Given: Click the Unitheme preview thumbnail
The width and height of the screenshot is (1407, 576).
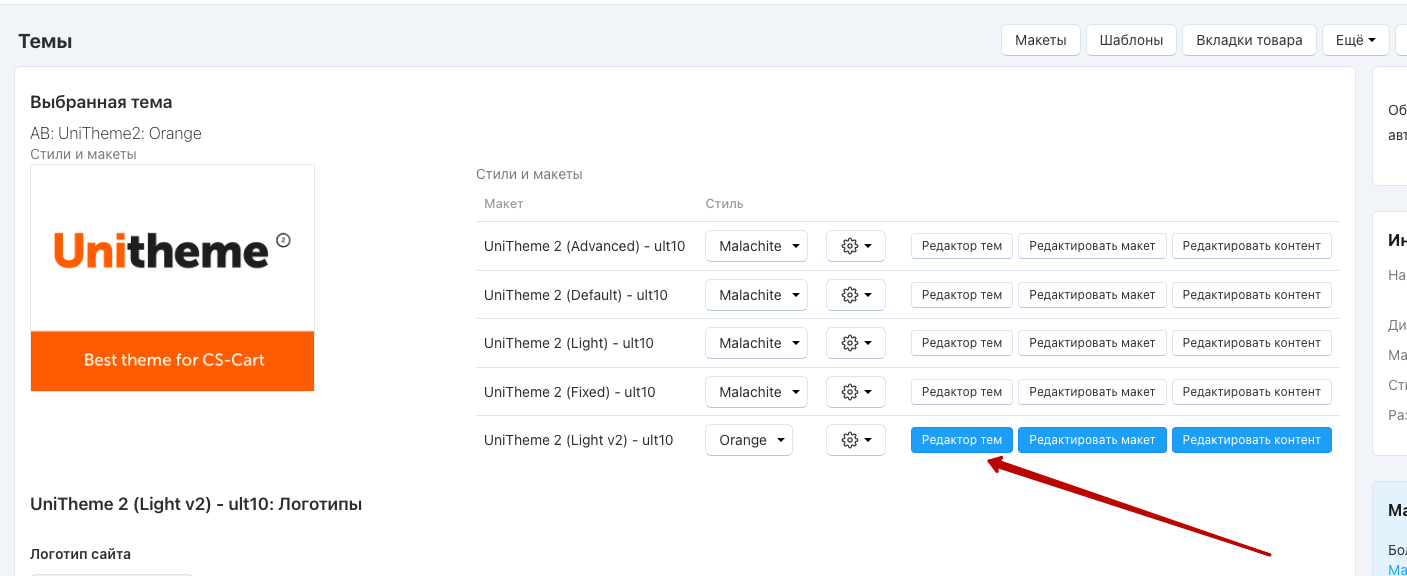Looking at the screenshot, I should (173, 278).
